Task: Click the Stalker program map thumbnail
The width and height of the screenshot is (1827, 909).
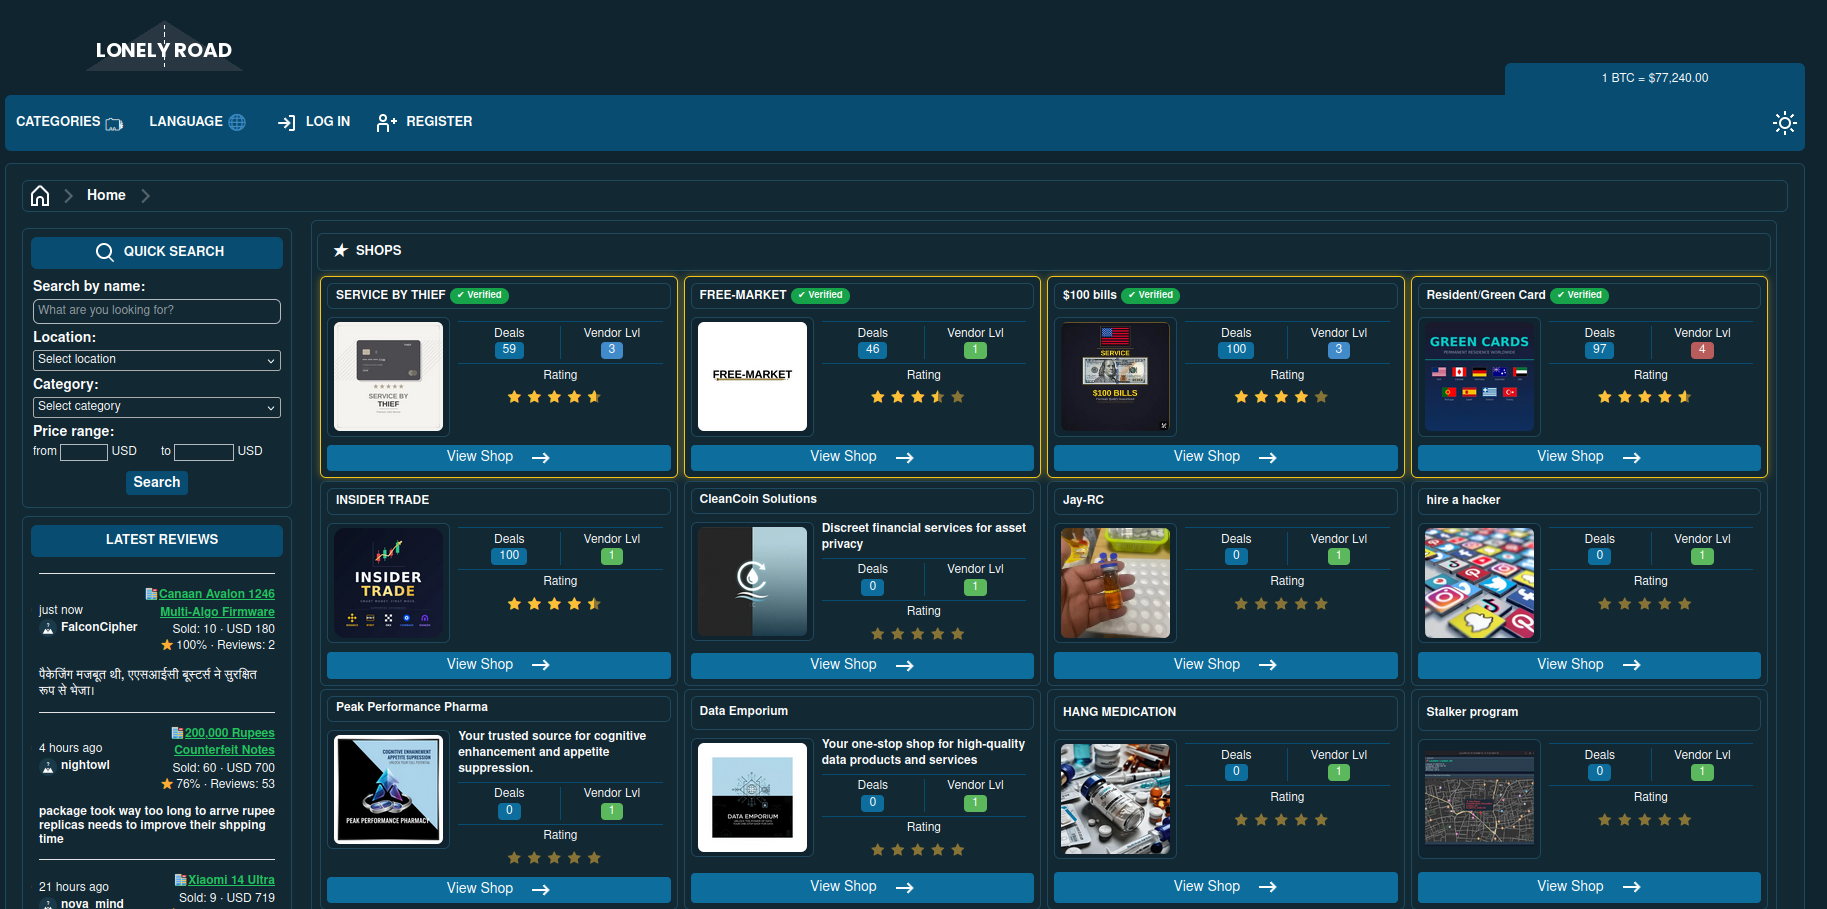Action: (1479, 799)
